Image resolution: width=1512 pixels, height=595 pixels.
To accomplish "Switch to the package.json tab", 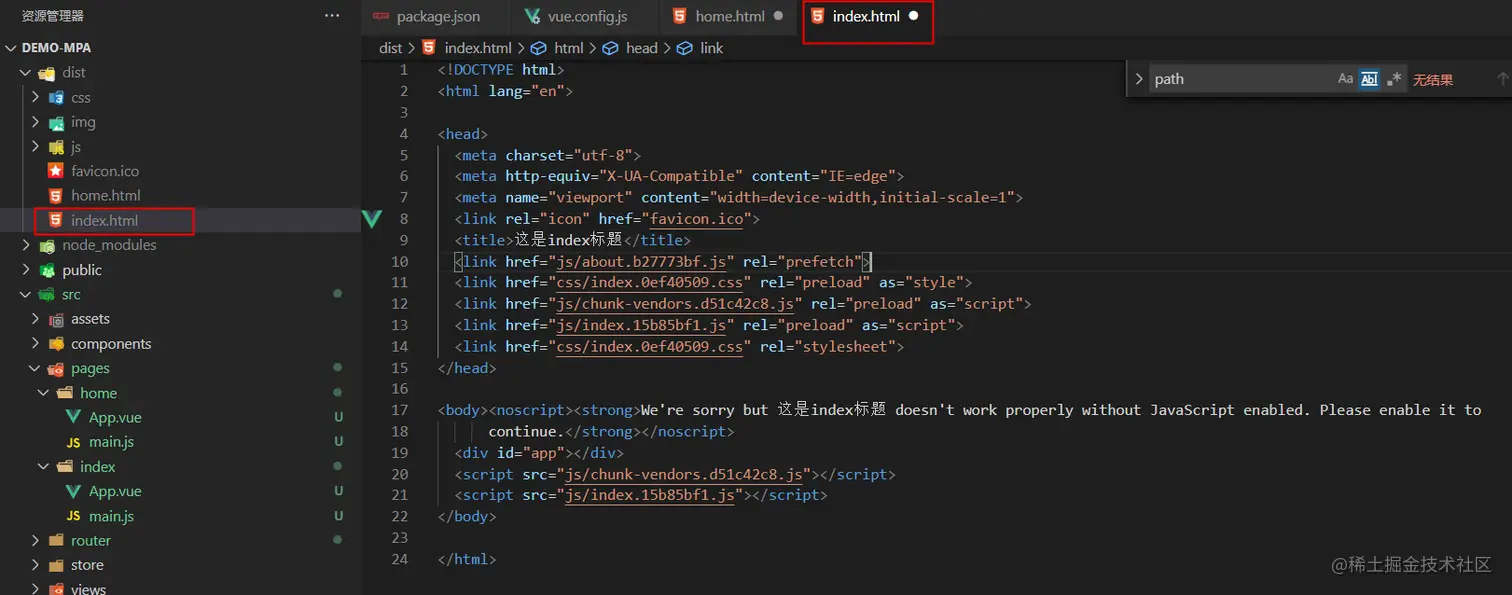I will [436, 17].
